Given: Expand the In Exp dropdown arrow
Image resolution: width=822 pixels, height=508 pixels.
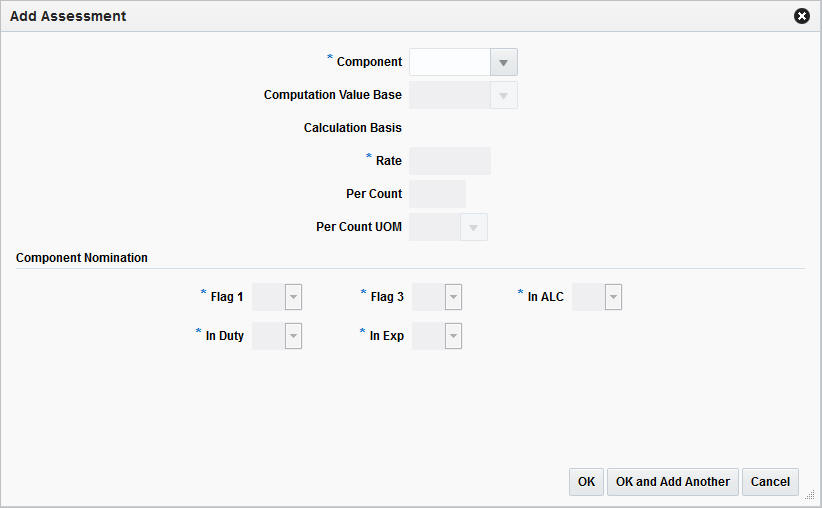Looking at the screenshot, I should (453, 337).
